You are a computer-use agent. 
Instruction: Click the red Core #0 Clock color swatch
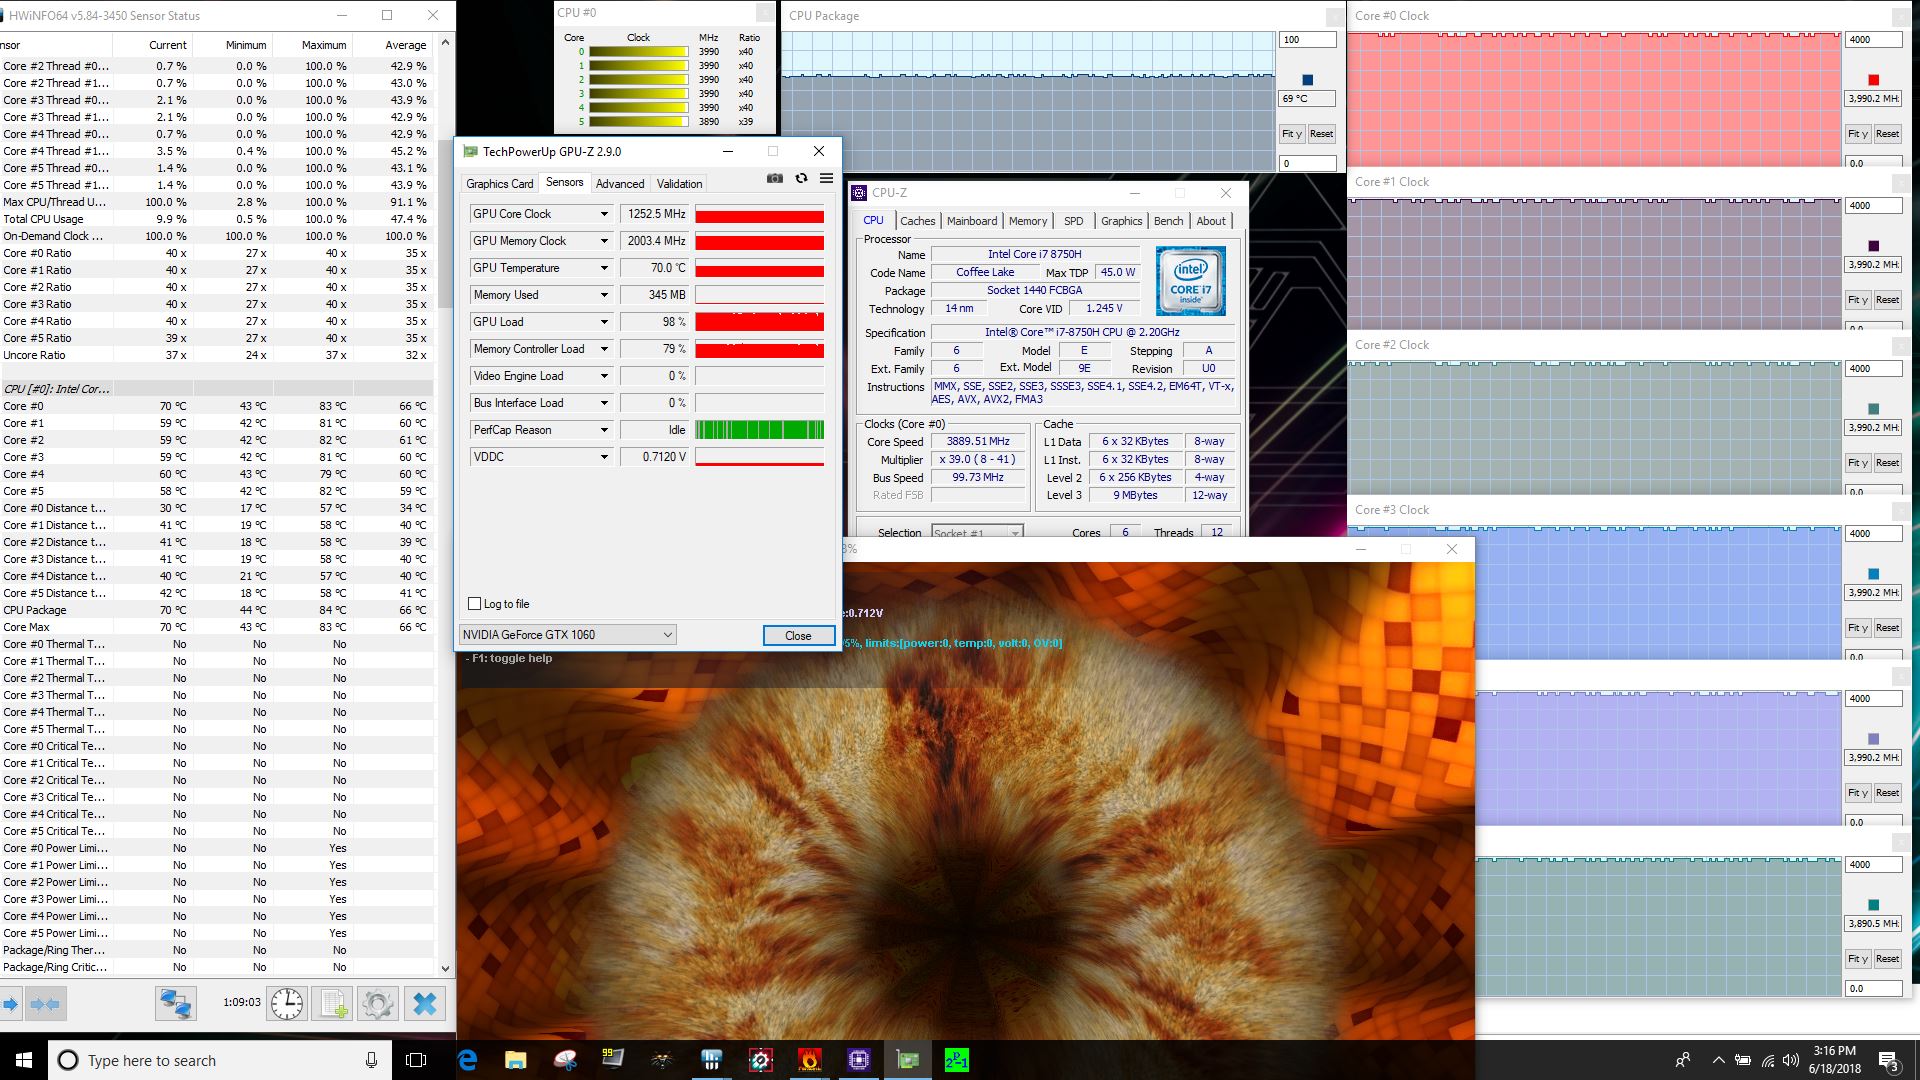1873,80
